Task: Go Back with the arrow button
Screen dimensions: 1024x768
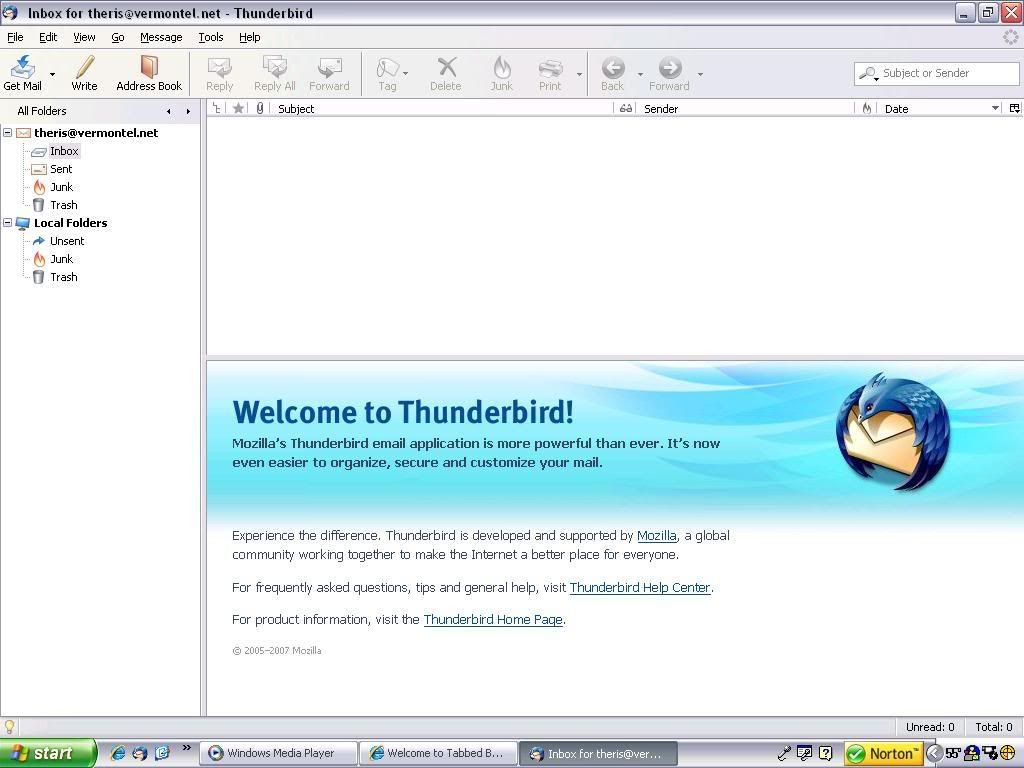Action: click(613, 74)
